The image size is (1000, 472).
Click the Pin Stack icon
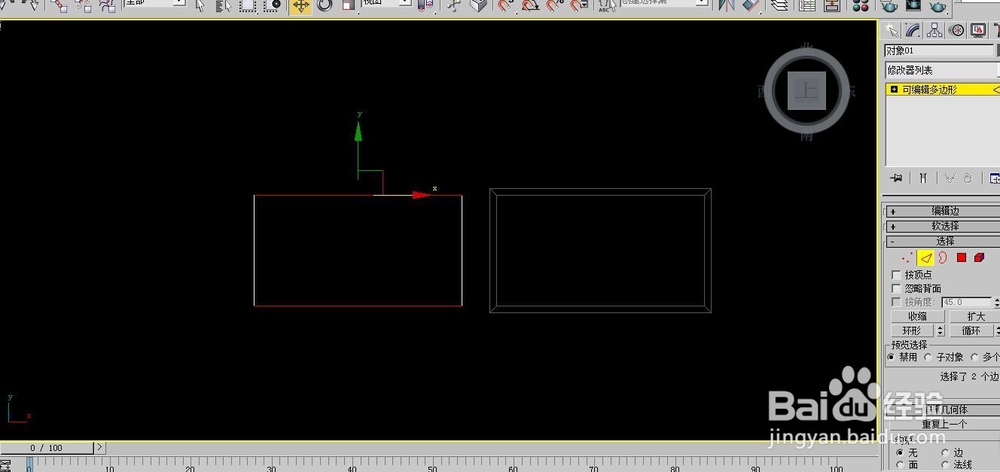[896, 178]
